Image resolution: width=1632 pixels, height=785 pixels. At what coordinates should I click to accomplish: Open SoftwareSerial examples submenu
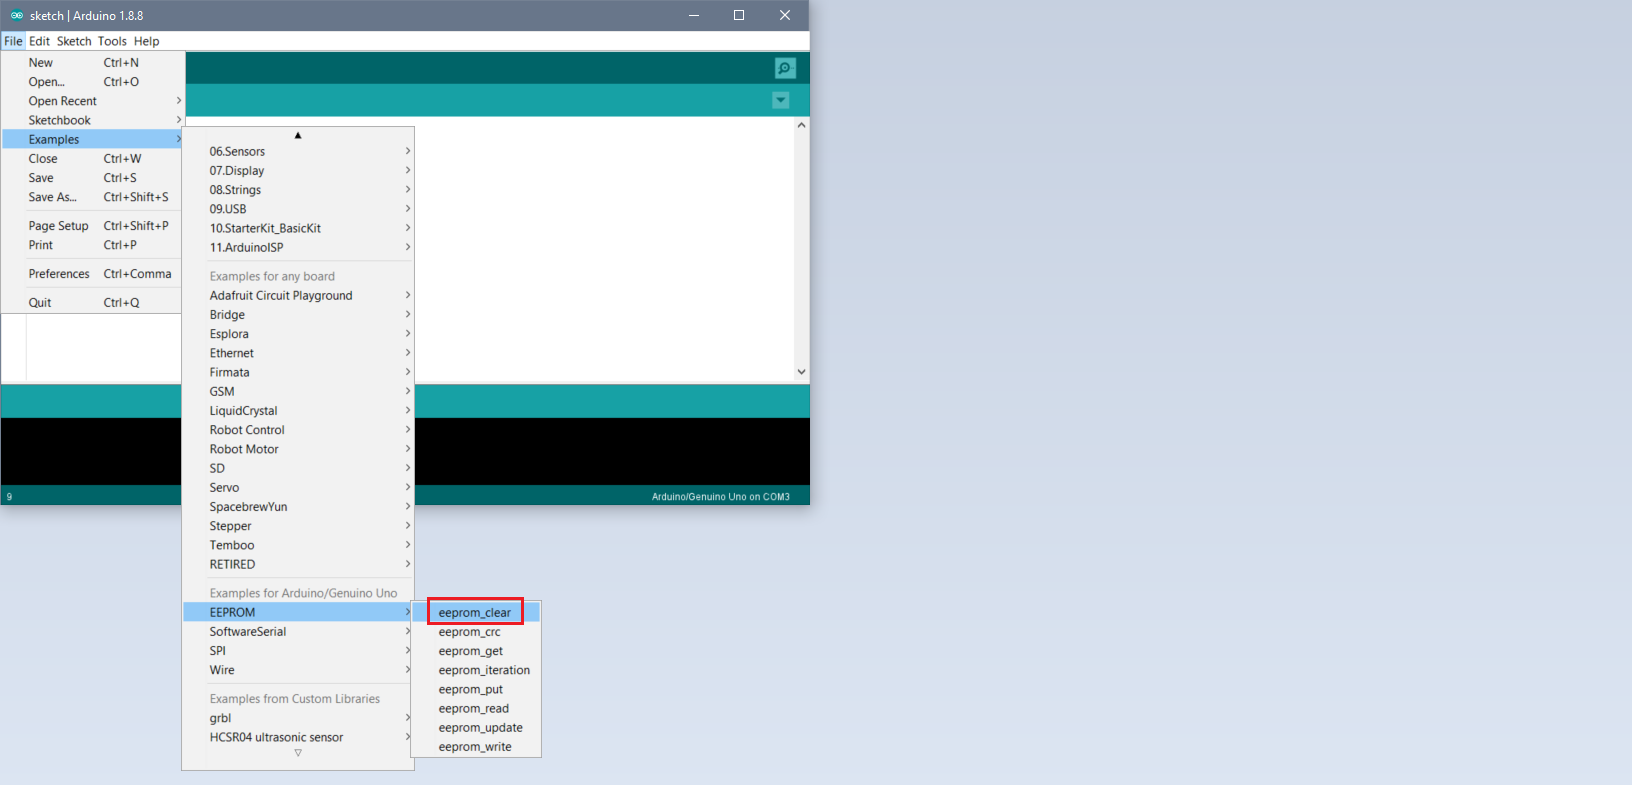pos(298,632)
